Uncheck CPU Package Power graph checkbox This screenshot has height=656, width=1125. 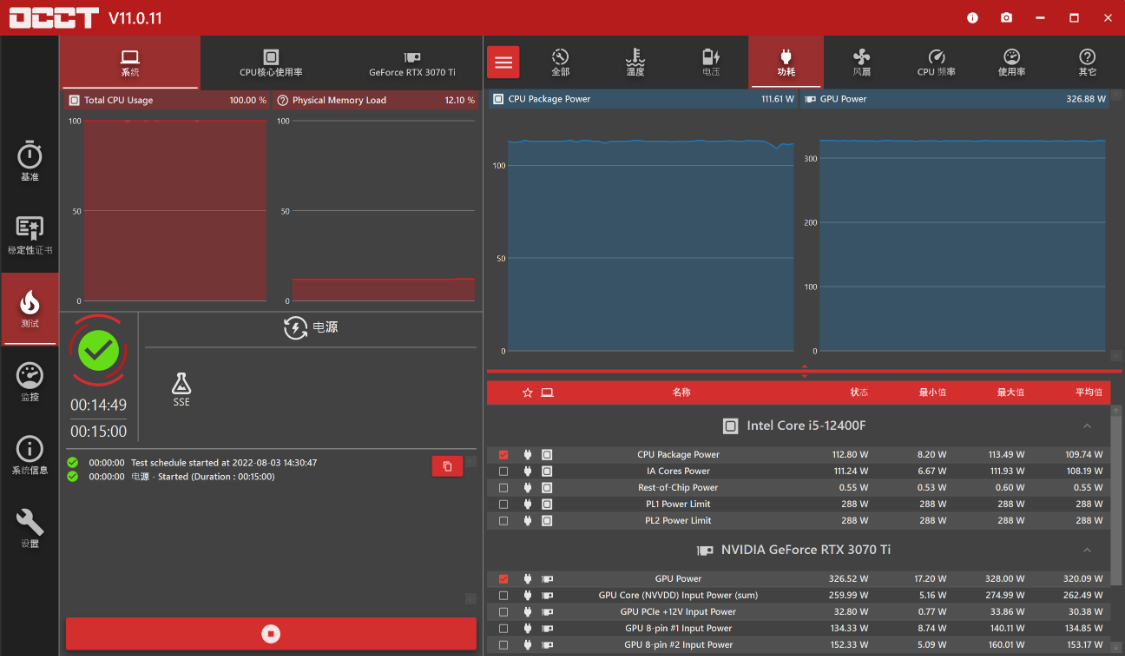coord(504,454)
